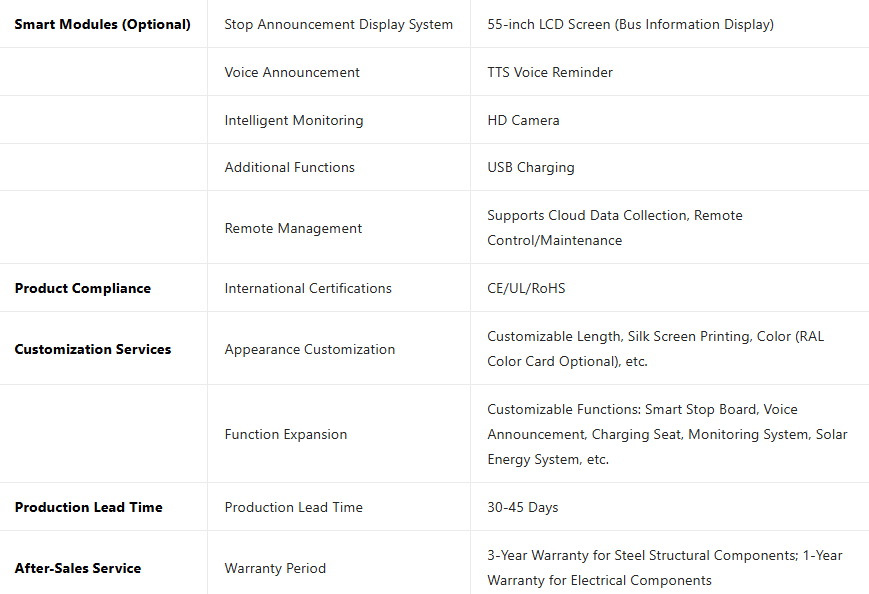Select the Additional Functions cell
The image size is (869, 594).
(x=290, y=167)
